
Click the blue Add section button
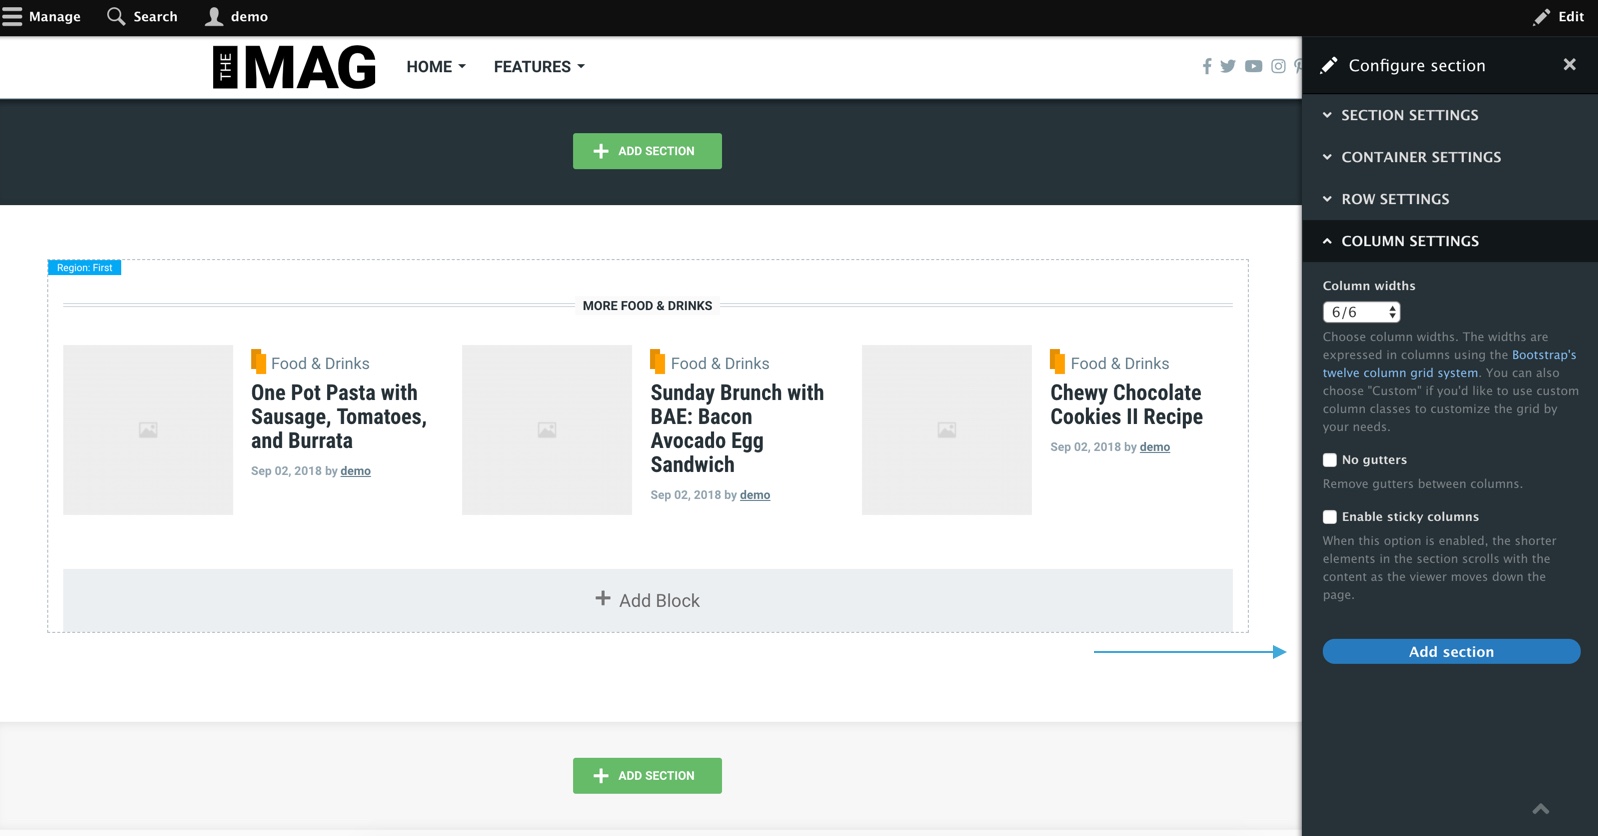click(1451, 651)
